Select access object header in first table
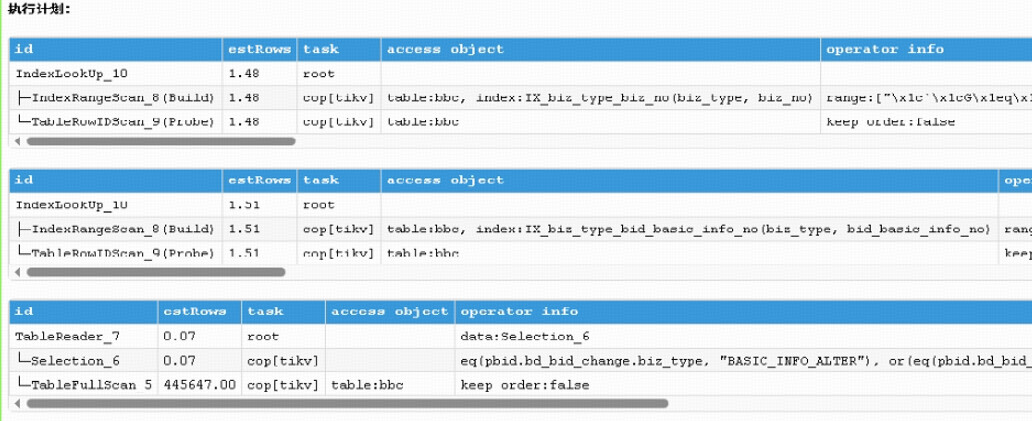The height and width of the screenshot is (421, 1032). tap(445, 49)
